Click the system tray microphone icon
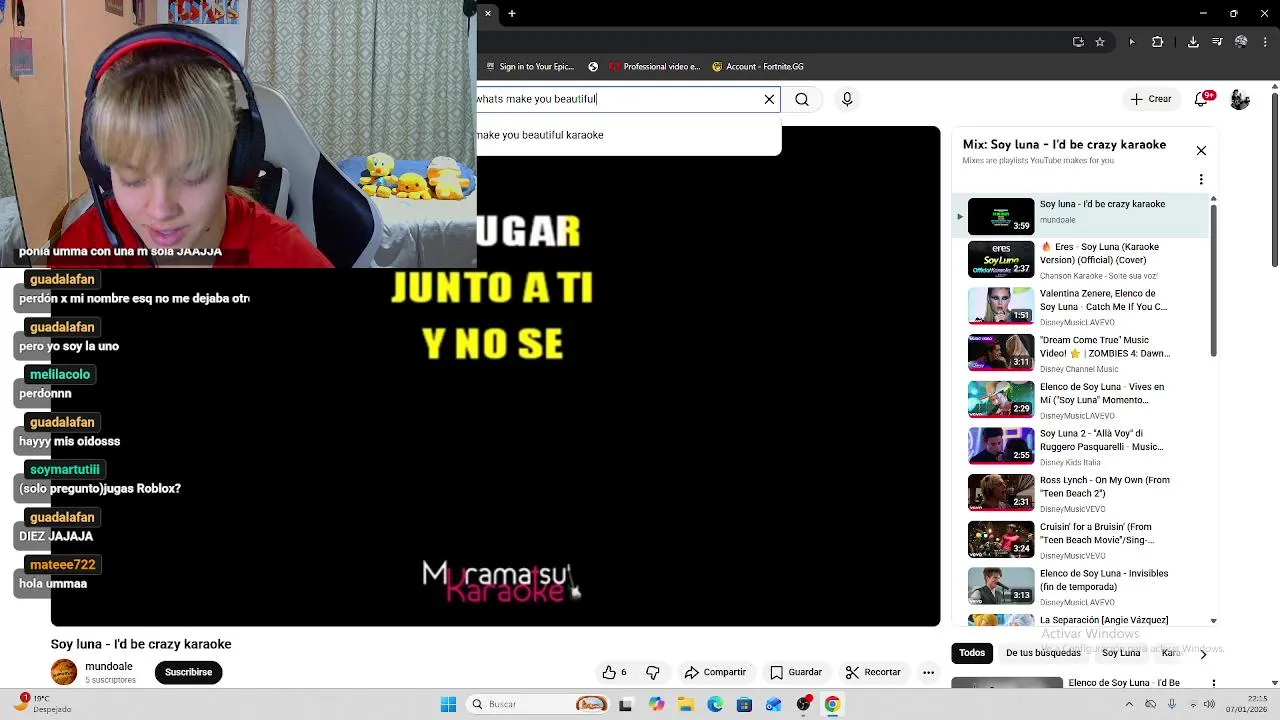1280x720 pixels. [1172, 704]
